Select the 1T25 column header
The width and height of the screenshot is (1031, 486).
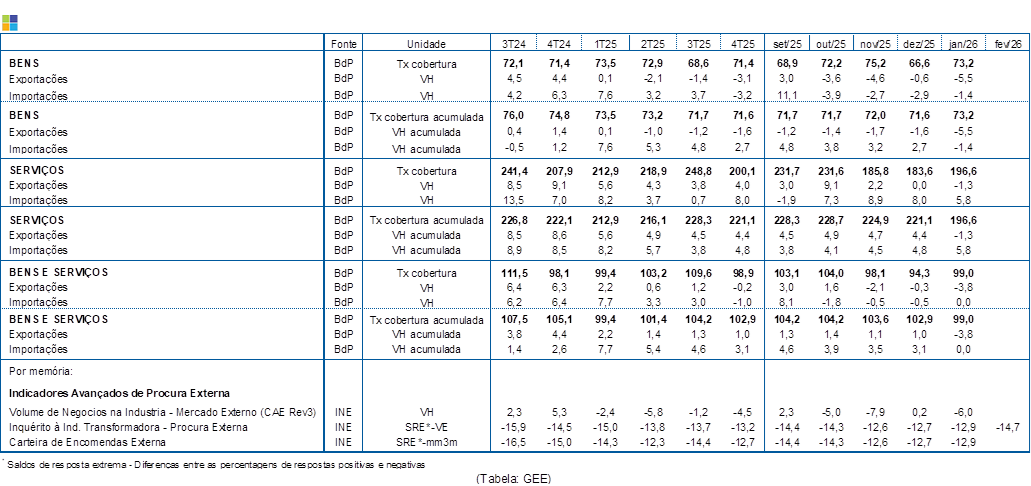(606, 44)
